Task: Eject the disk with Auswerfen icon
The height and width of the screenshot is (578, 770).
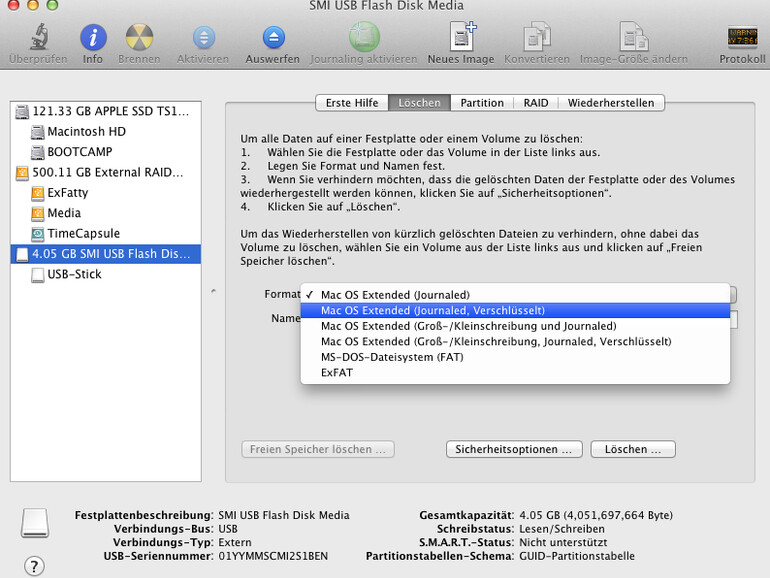Action: coord(273,38)
